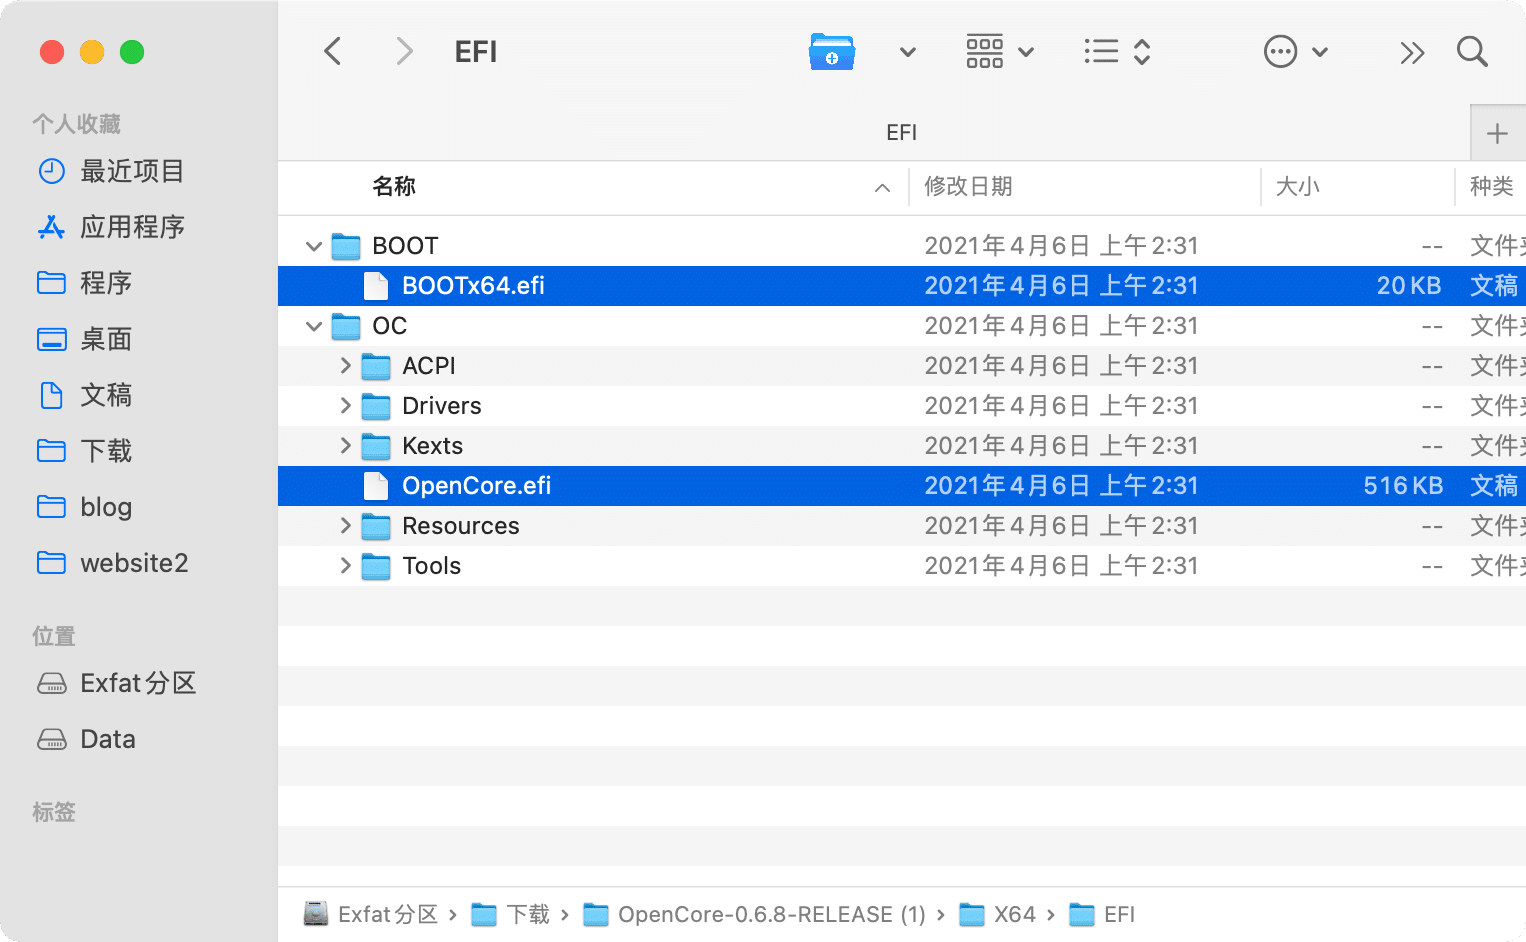
Task: Collapse the OC folder
Action: pyautogui.click(x=314, y=326)
